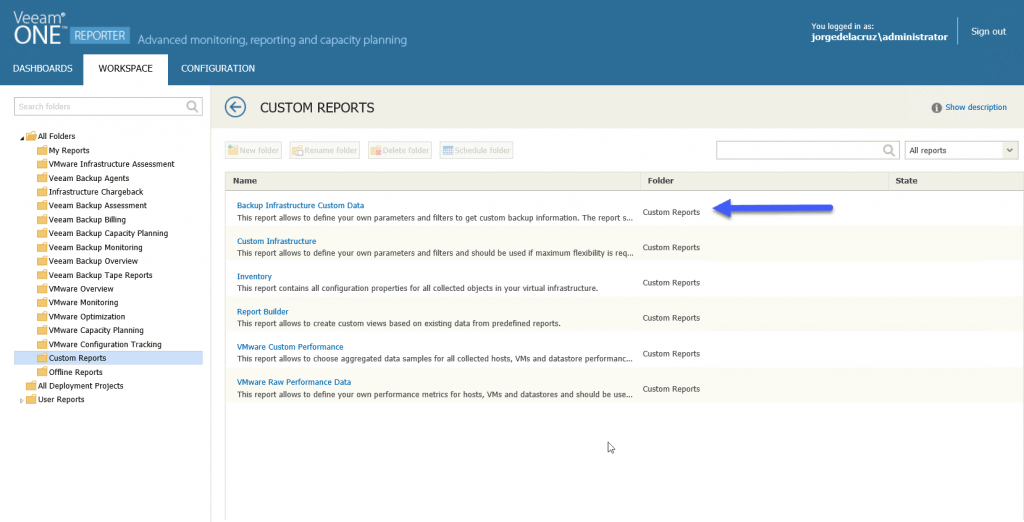
Task: Click the Veeam ONE Reporter logo
Action: pyautogui.click(x=71, y=29)
